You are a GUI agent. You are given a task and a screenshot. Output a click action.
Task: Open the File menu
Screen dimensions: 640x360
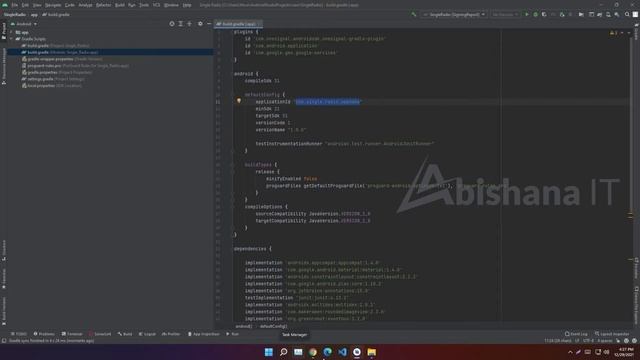tap(15, 5)
